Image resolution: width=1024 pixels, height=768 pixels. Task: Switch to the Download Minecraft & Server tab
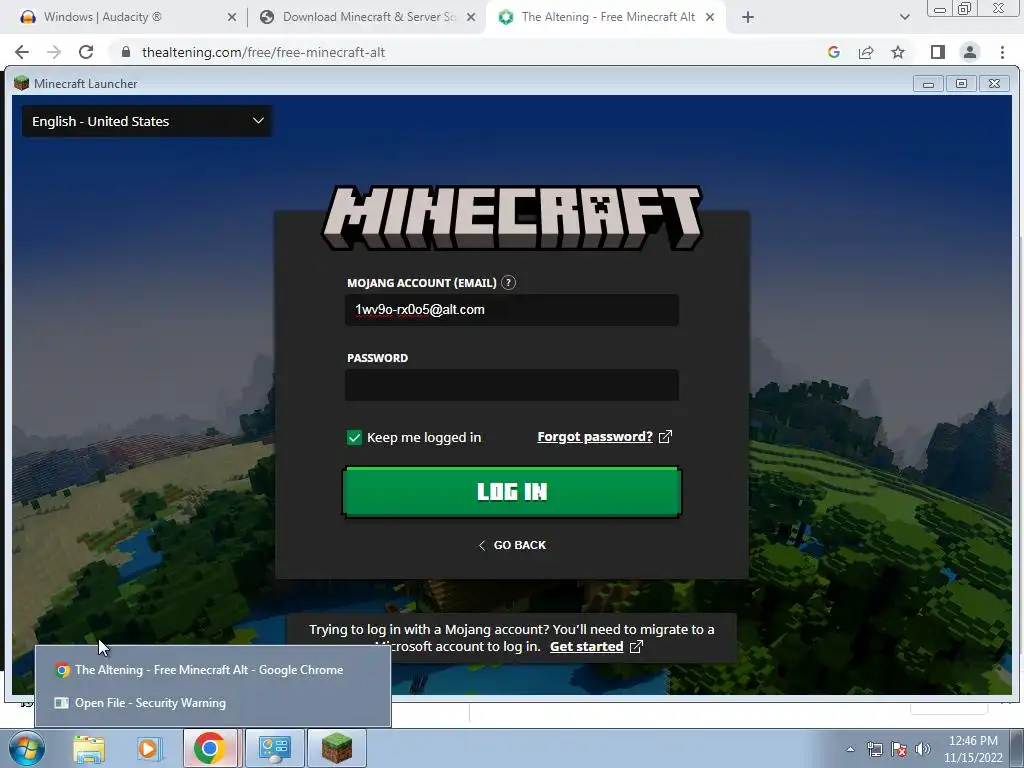click(369, 17)
